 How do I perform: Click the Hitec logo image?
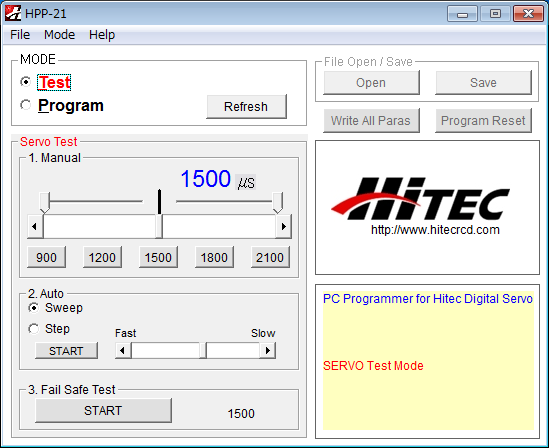(x=420, y=198)
